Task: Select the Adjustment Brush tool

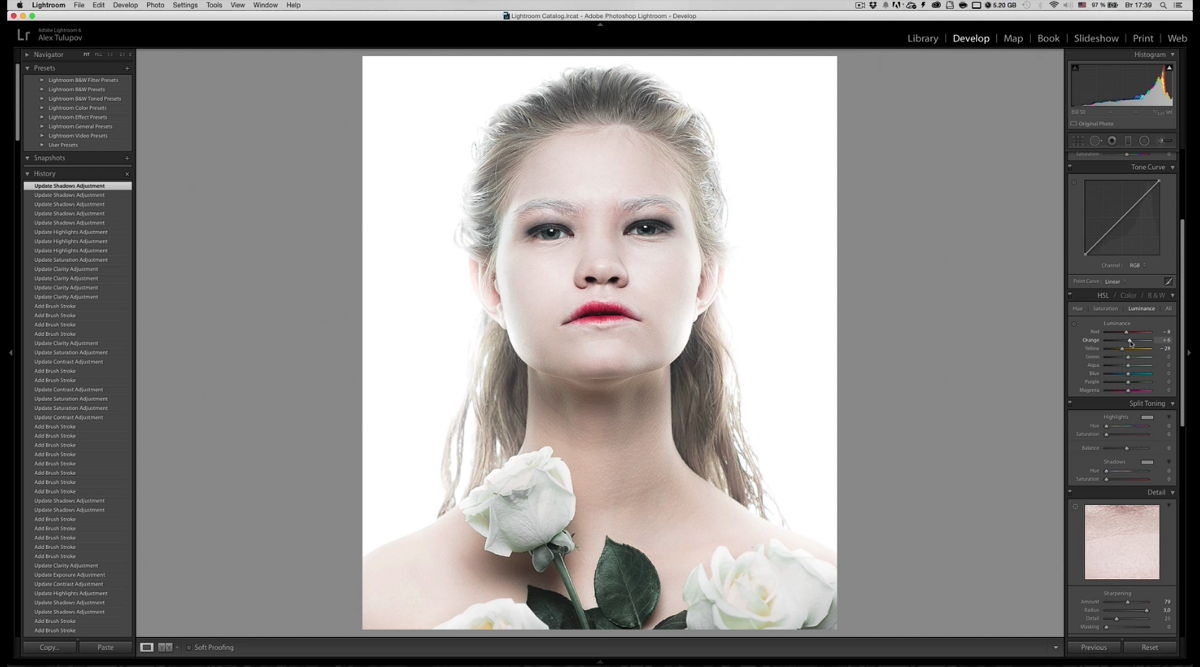Action: [1165, 141]
